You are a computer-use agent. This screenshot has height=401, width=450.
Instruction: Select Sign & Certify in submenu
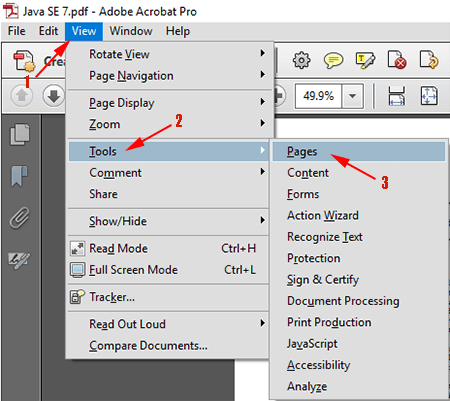(x=359, y=279)
